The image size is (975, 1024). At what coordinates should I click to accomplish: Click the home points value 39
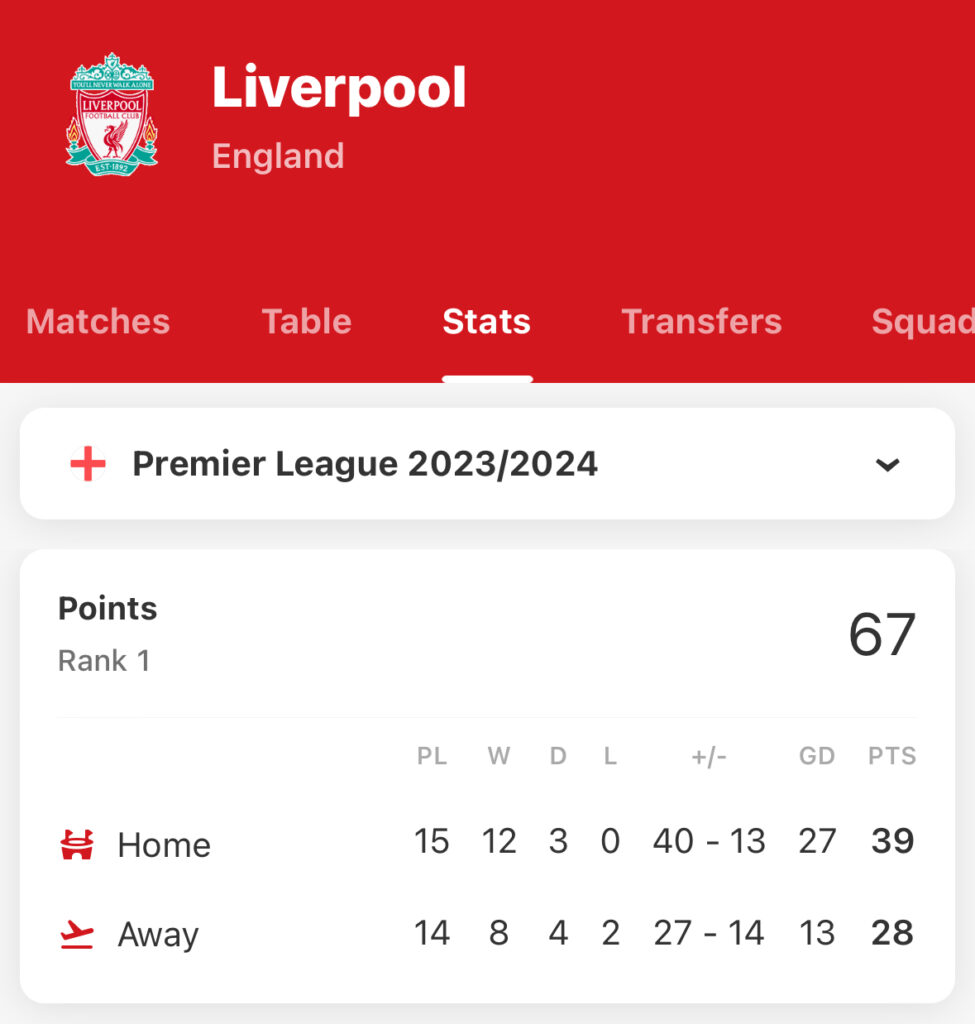click(892, 841)
